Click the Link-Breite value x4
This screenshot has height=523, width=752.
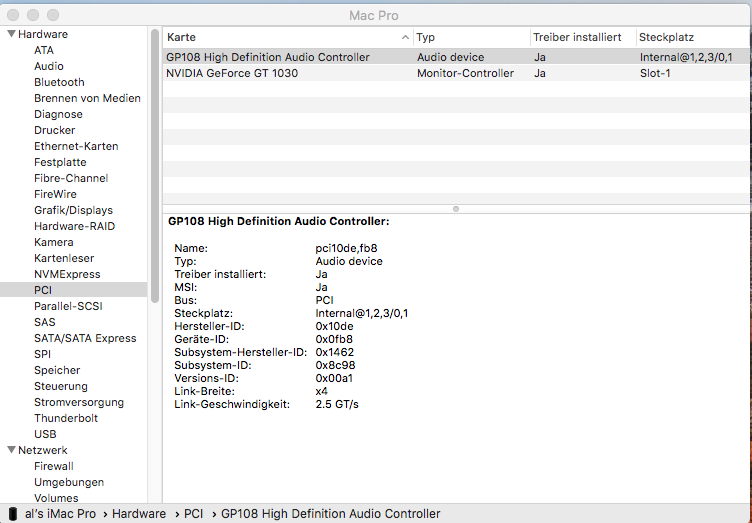321,391
